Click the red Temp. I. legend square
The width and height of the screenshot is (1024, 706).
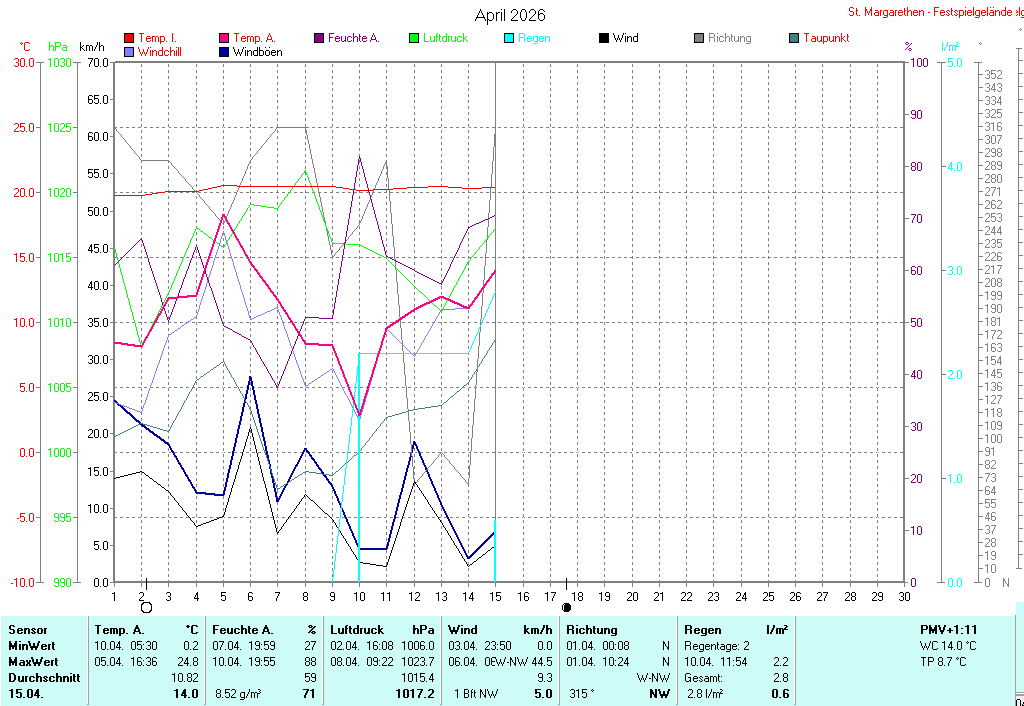tap(129, 38)
